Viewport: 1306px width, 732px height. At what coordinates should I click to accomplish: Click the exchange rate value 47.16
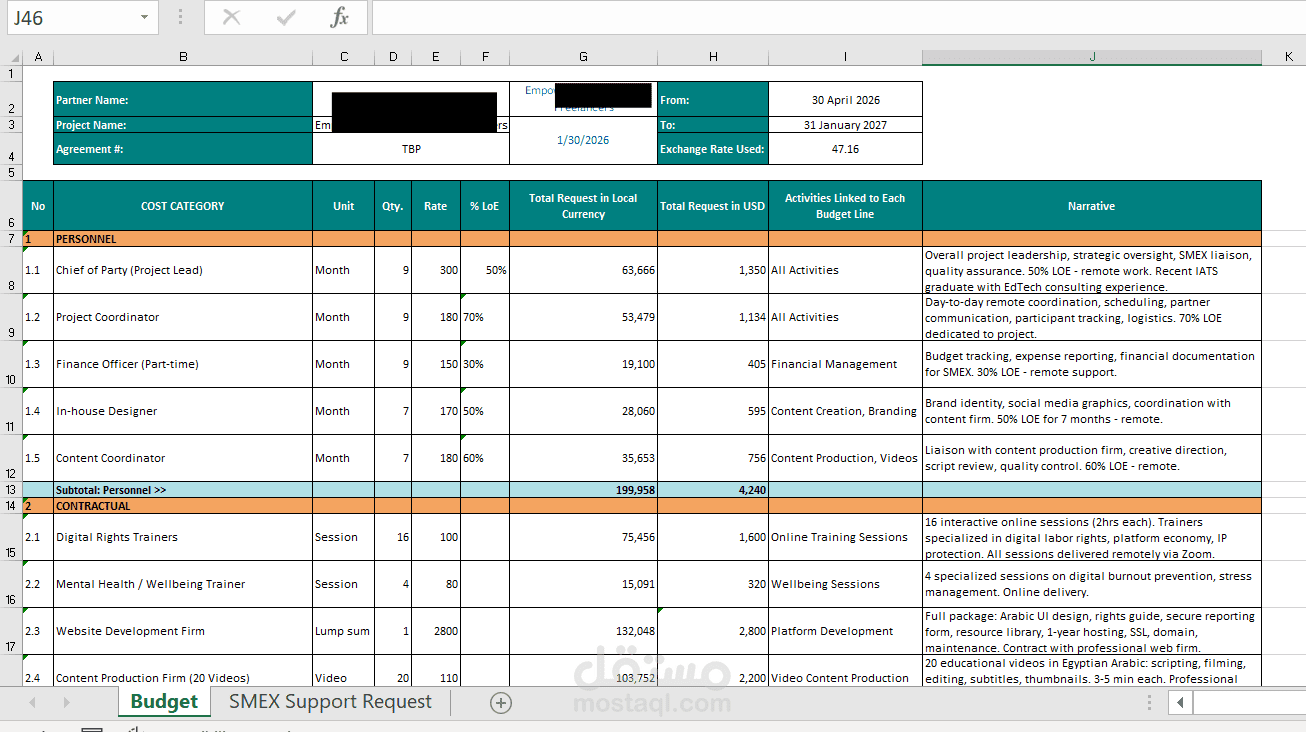[x=845, y=149]
